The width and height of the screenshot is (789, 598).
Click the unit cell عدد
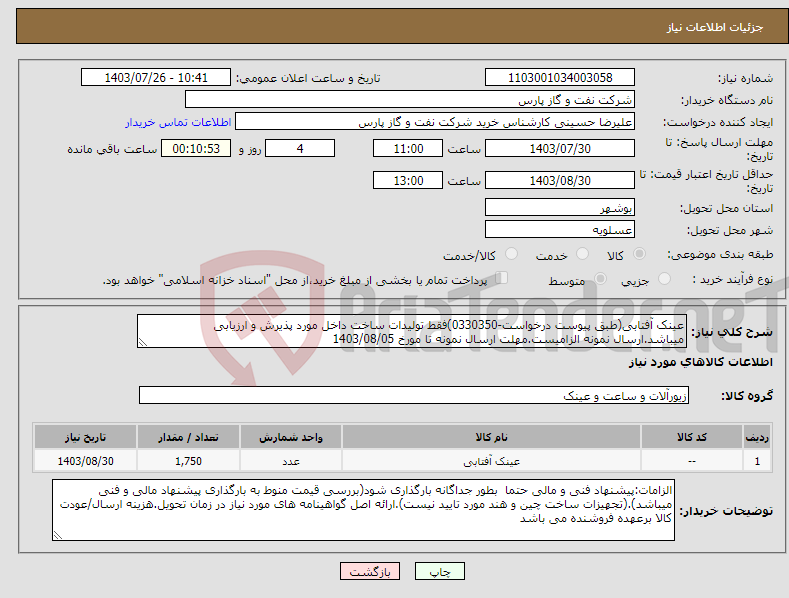pyautogui.click(x=291, y=461)
